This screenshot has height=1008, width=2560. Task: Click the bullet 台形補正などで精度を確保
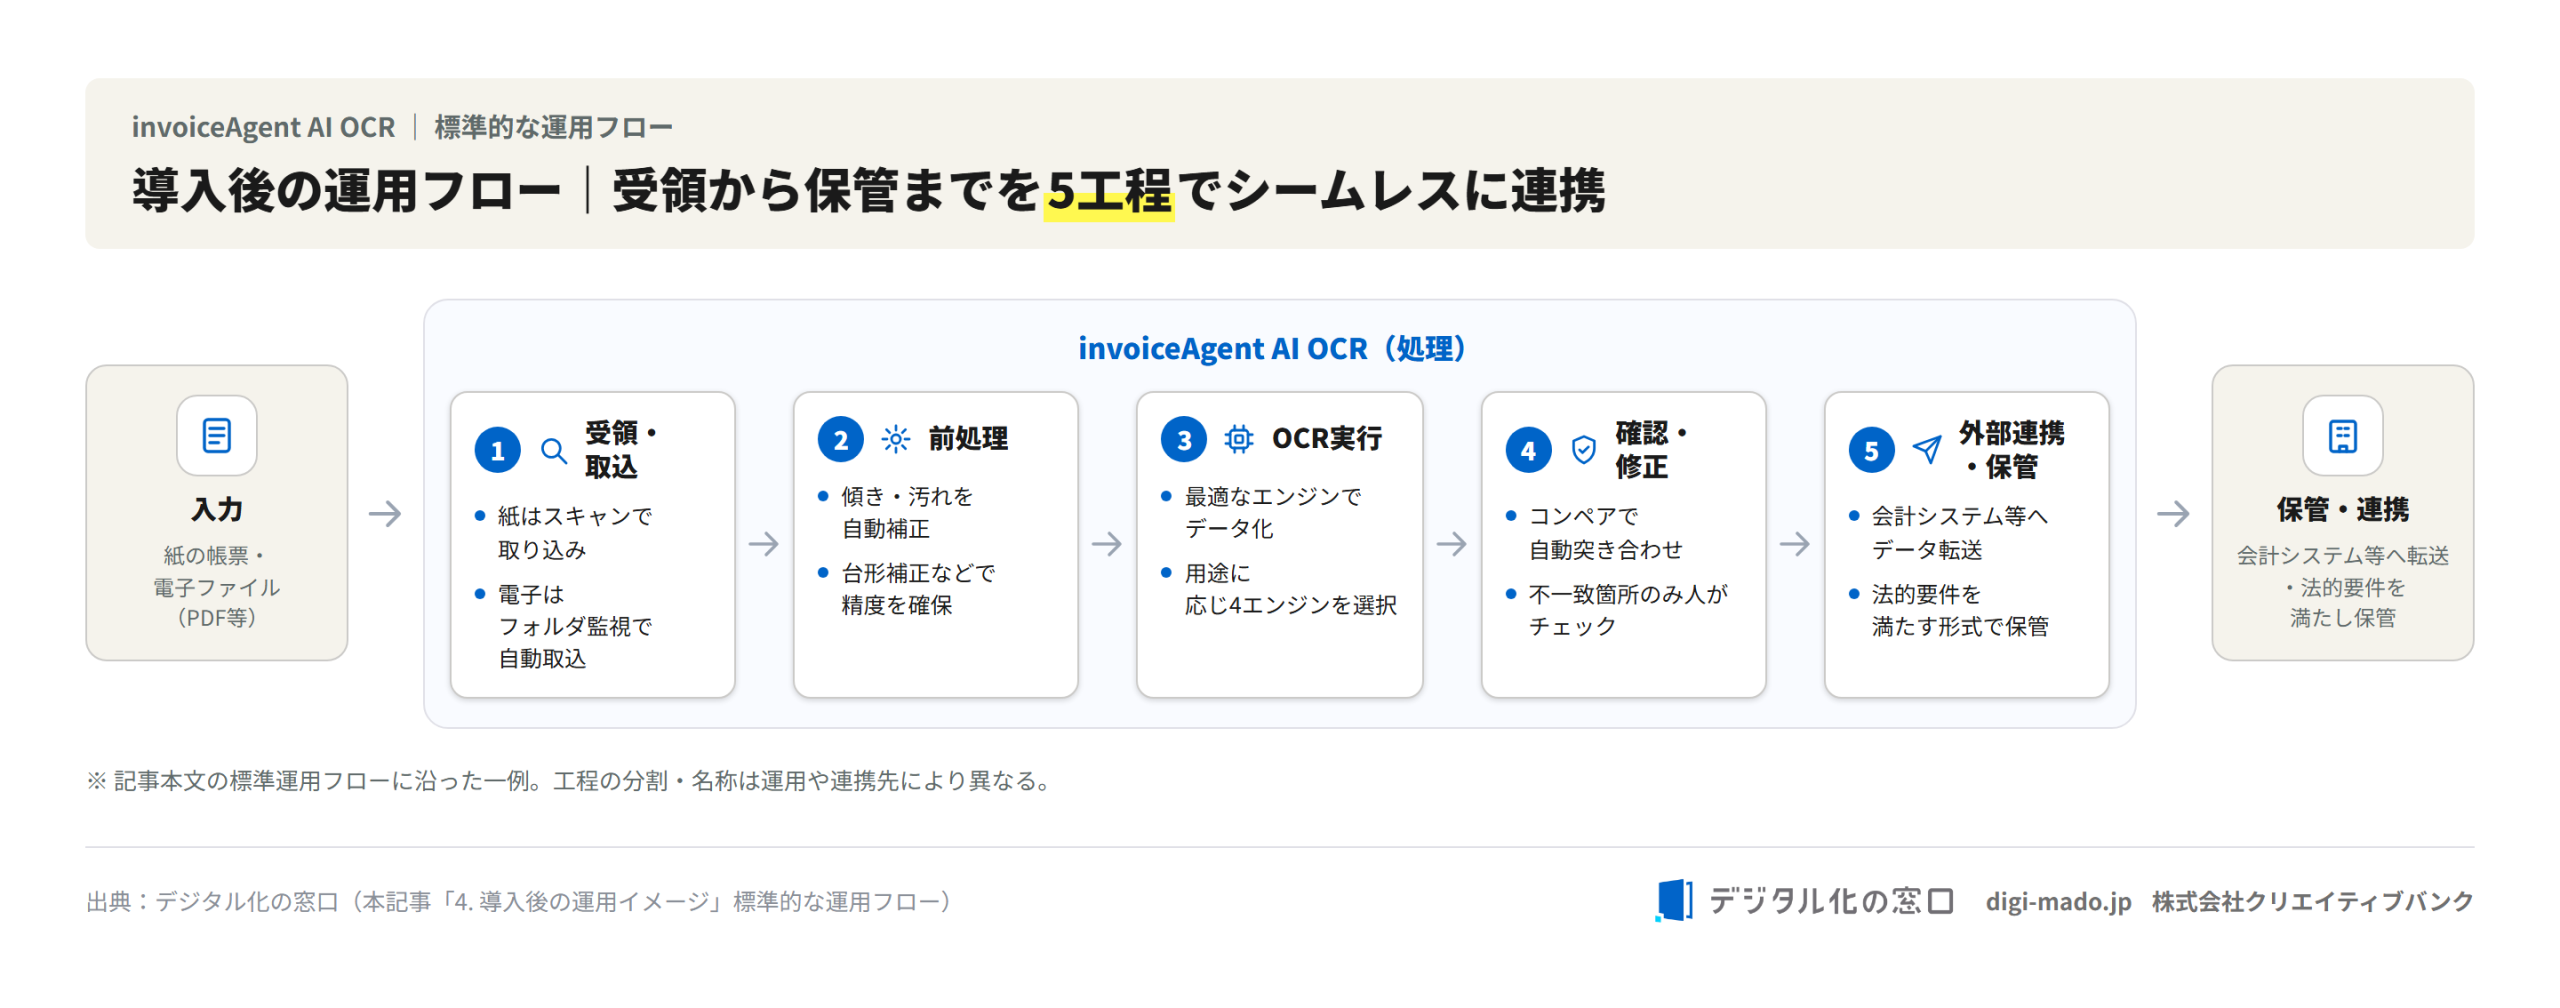(x=907, y=589)
